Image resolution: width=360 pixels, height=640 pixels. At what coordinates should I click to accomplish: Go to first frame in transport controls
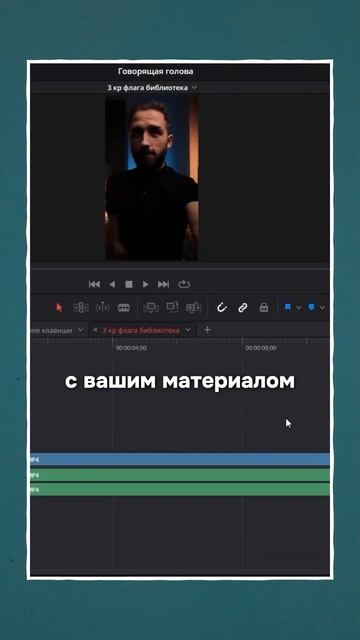click(94, 284)
